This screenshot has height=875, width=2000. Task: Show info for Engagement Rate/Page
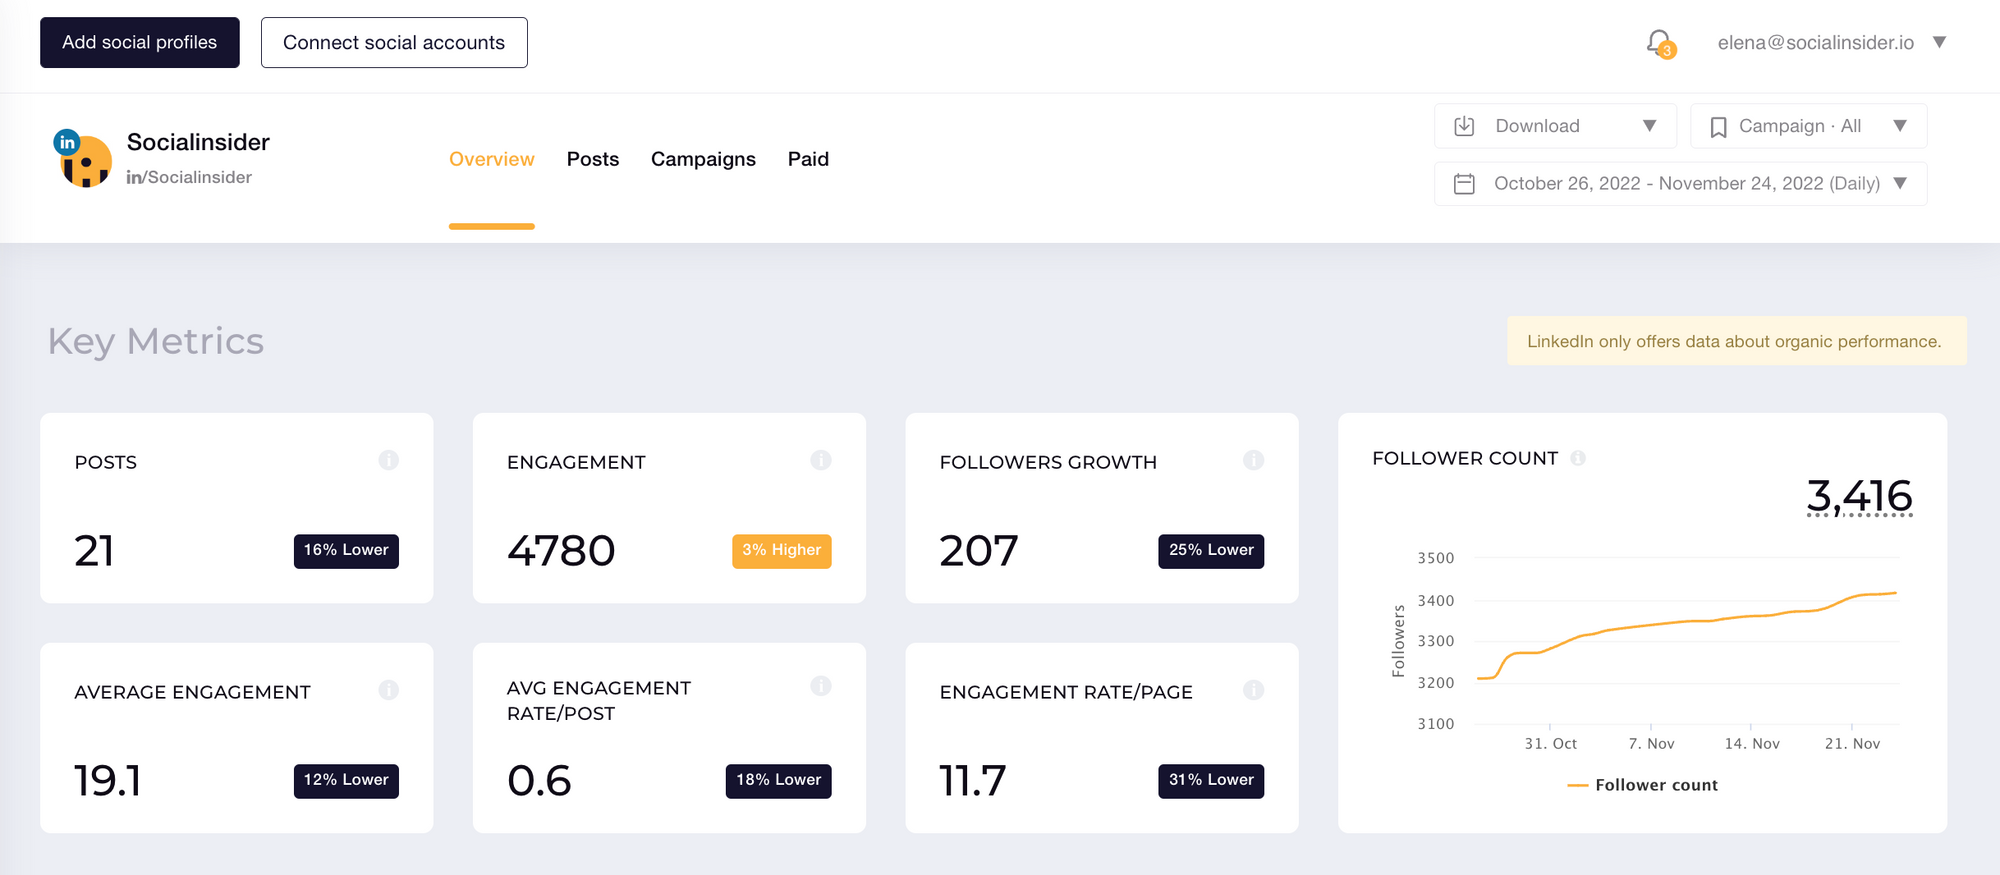pos(1253,690)
